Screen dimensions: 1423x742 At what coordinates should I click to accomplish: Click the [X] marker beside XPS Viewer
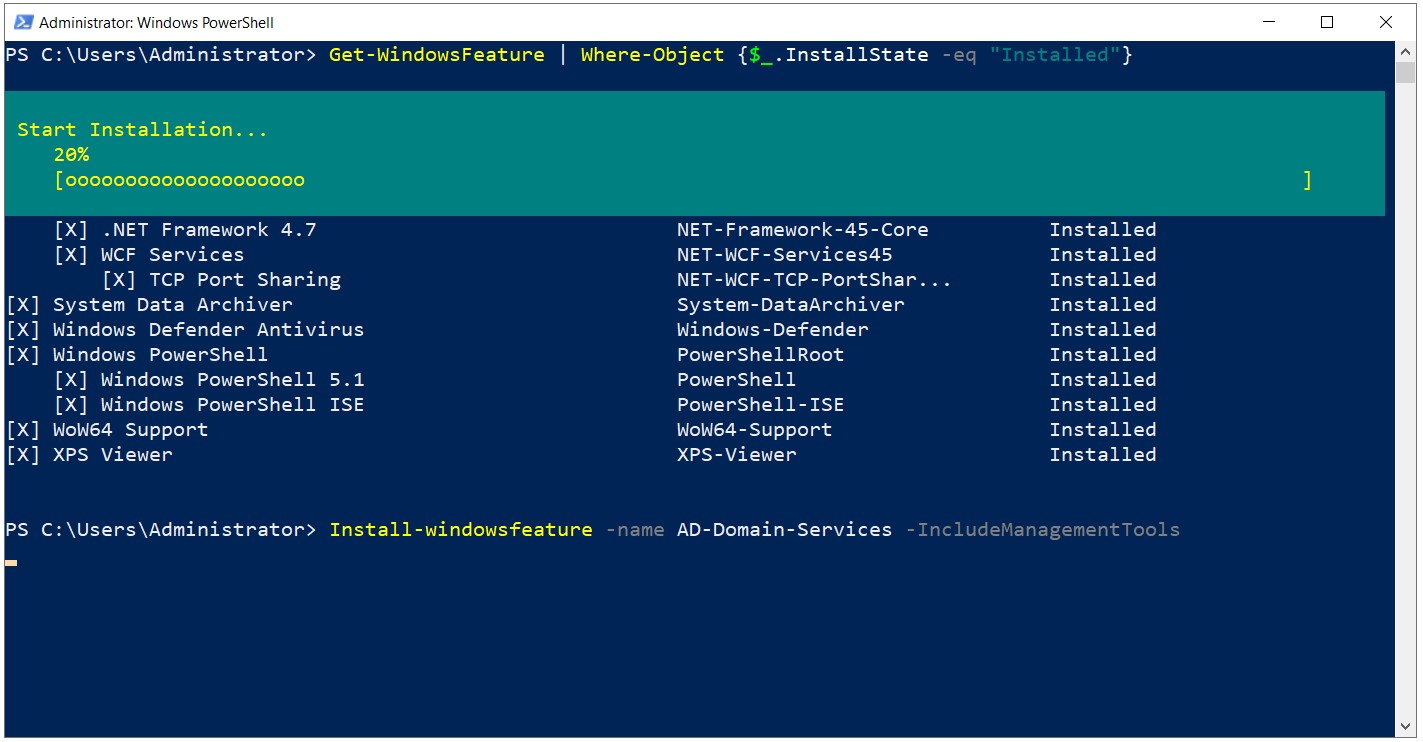coord(23,454)
